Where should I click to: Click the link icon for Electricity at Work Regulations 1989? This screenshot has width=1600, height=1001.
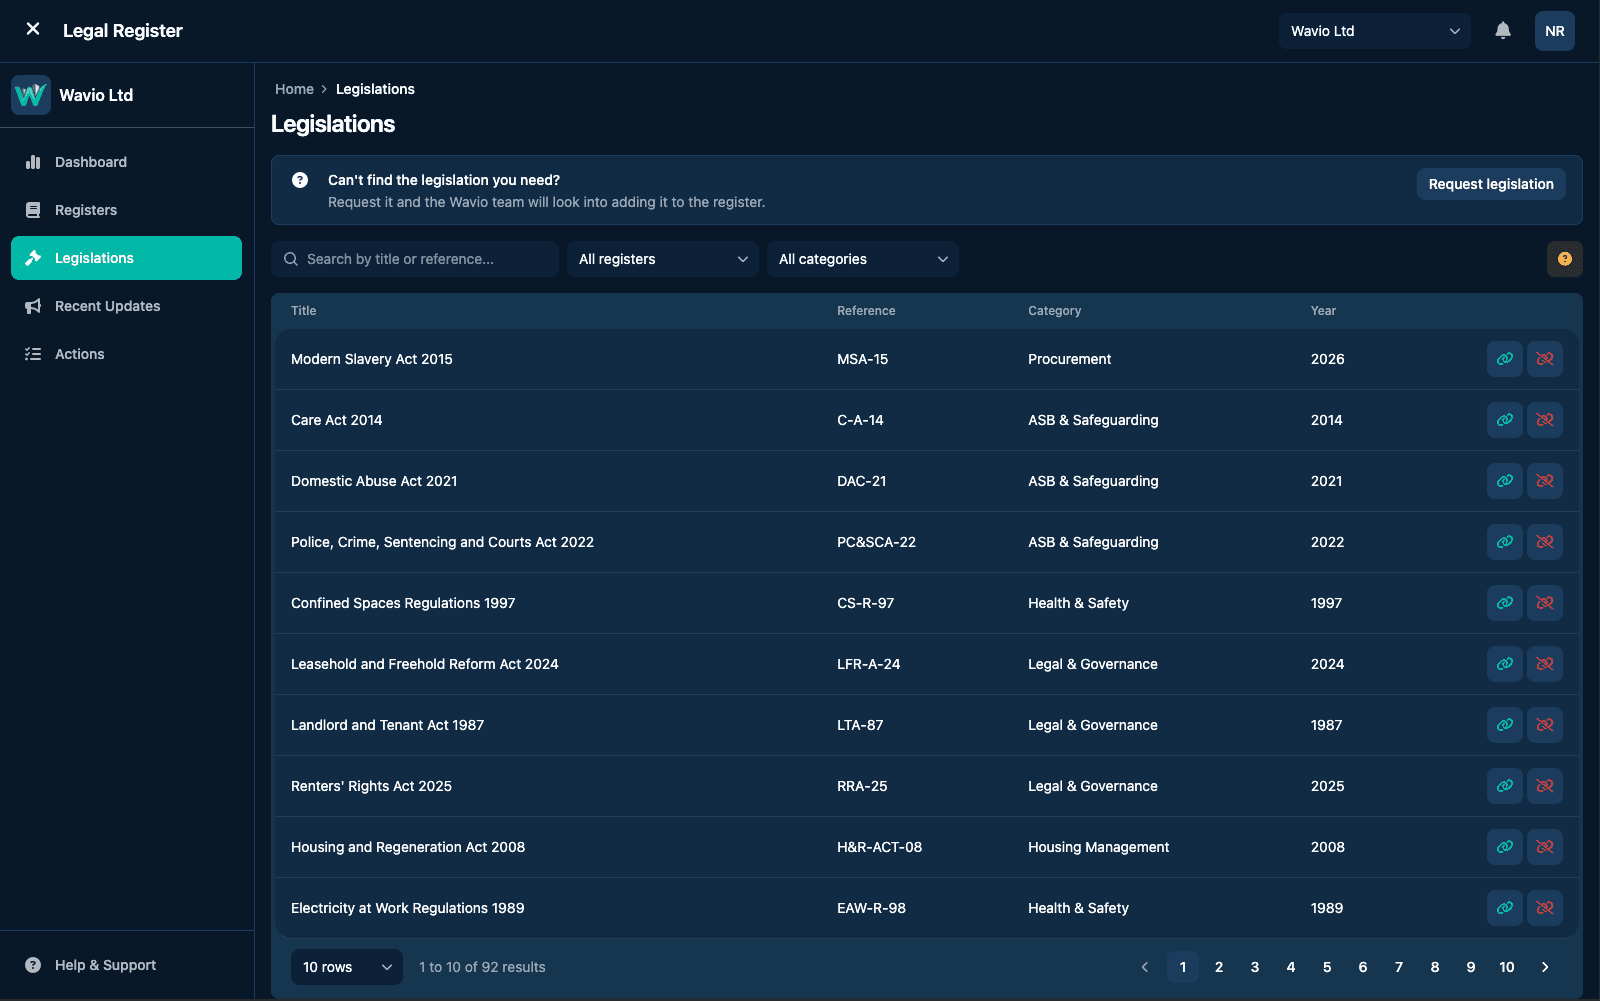point(1505,908)
